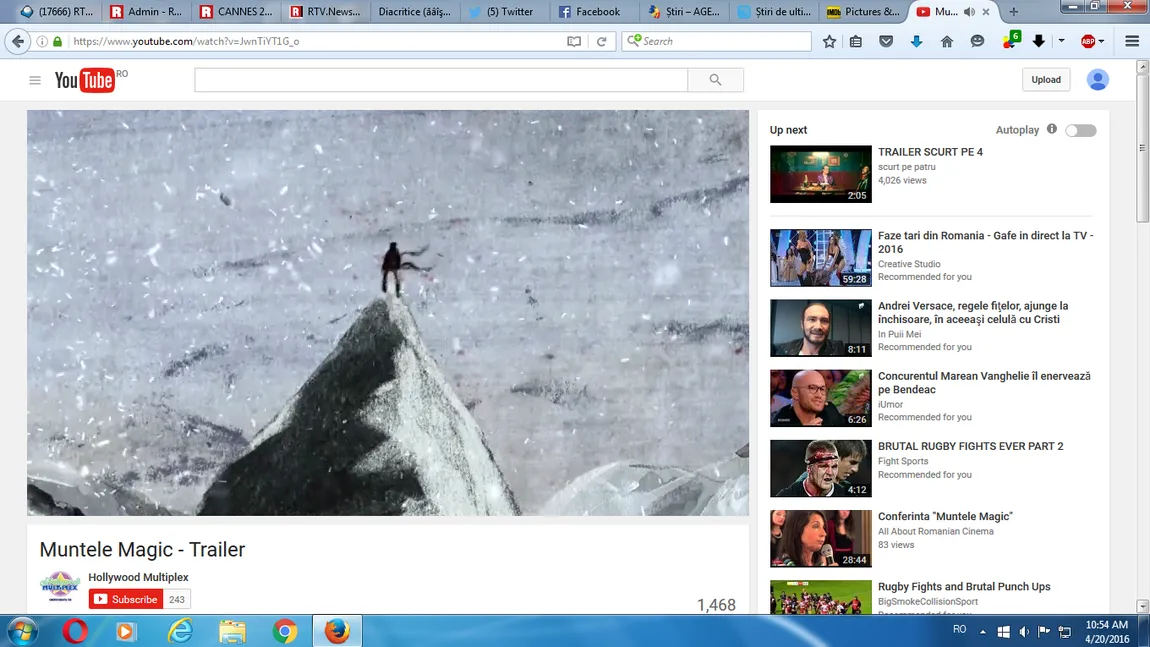Open the YouTube account avatar menu
This screenshot has height=647, width=1150.
1097,79
